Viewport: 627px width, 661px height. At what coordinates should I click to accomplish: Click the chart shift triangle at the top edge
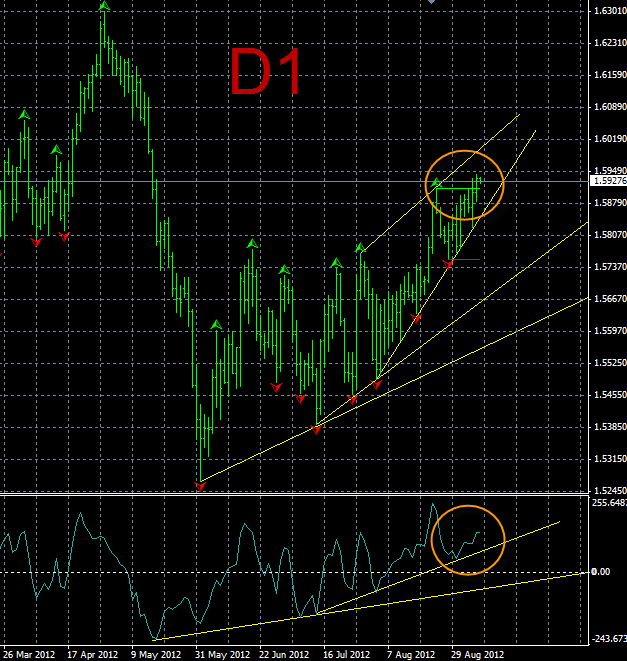[431, 2]
